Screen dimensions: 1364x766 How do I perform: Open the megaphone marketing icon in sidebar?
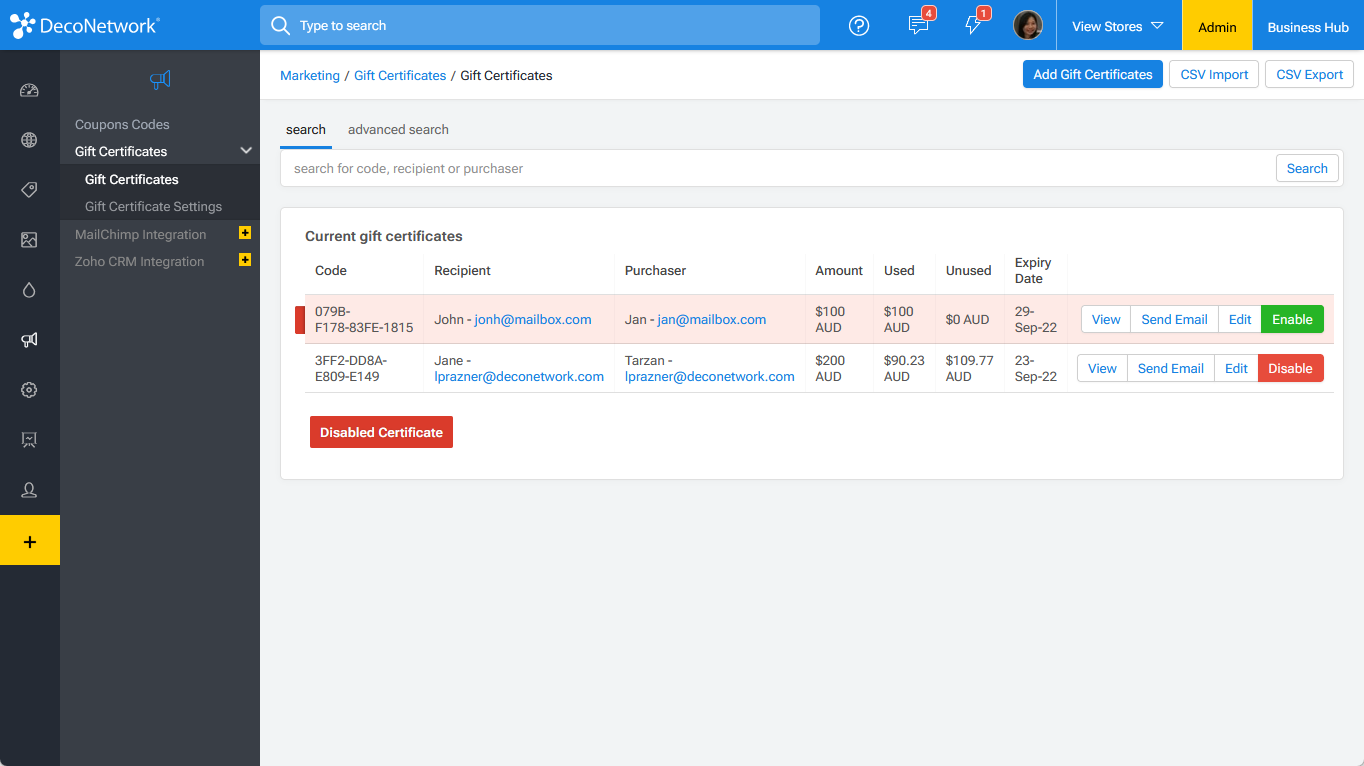pyautogui.click(x=29, y=340)
